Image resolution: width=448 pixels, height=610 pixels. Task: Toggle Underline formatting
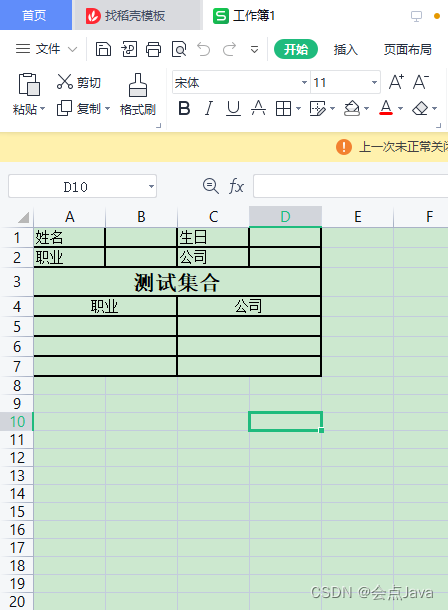(233, 109)
